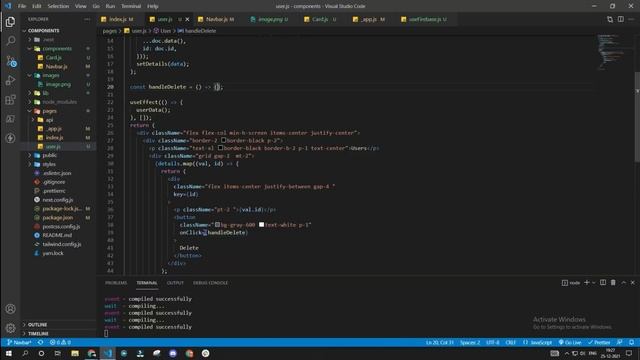This screenshot has height=360, width=640.
Task: Open the launch profile dropdown arrow beside plus
Action: [x=593, y=282]
